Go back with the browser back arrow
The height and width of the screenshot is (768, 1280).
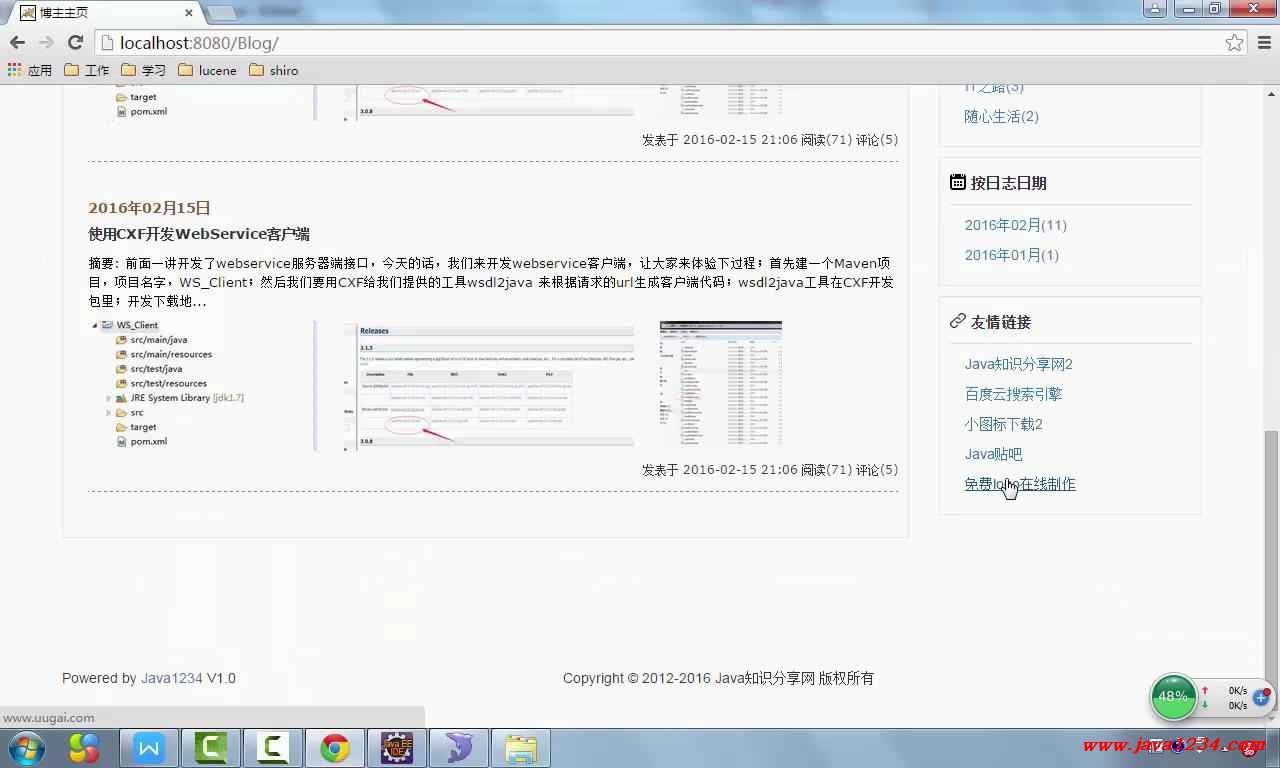pos(17,42)
